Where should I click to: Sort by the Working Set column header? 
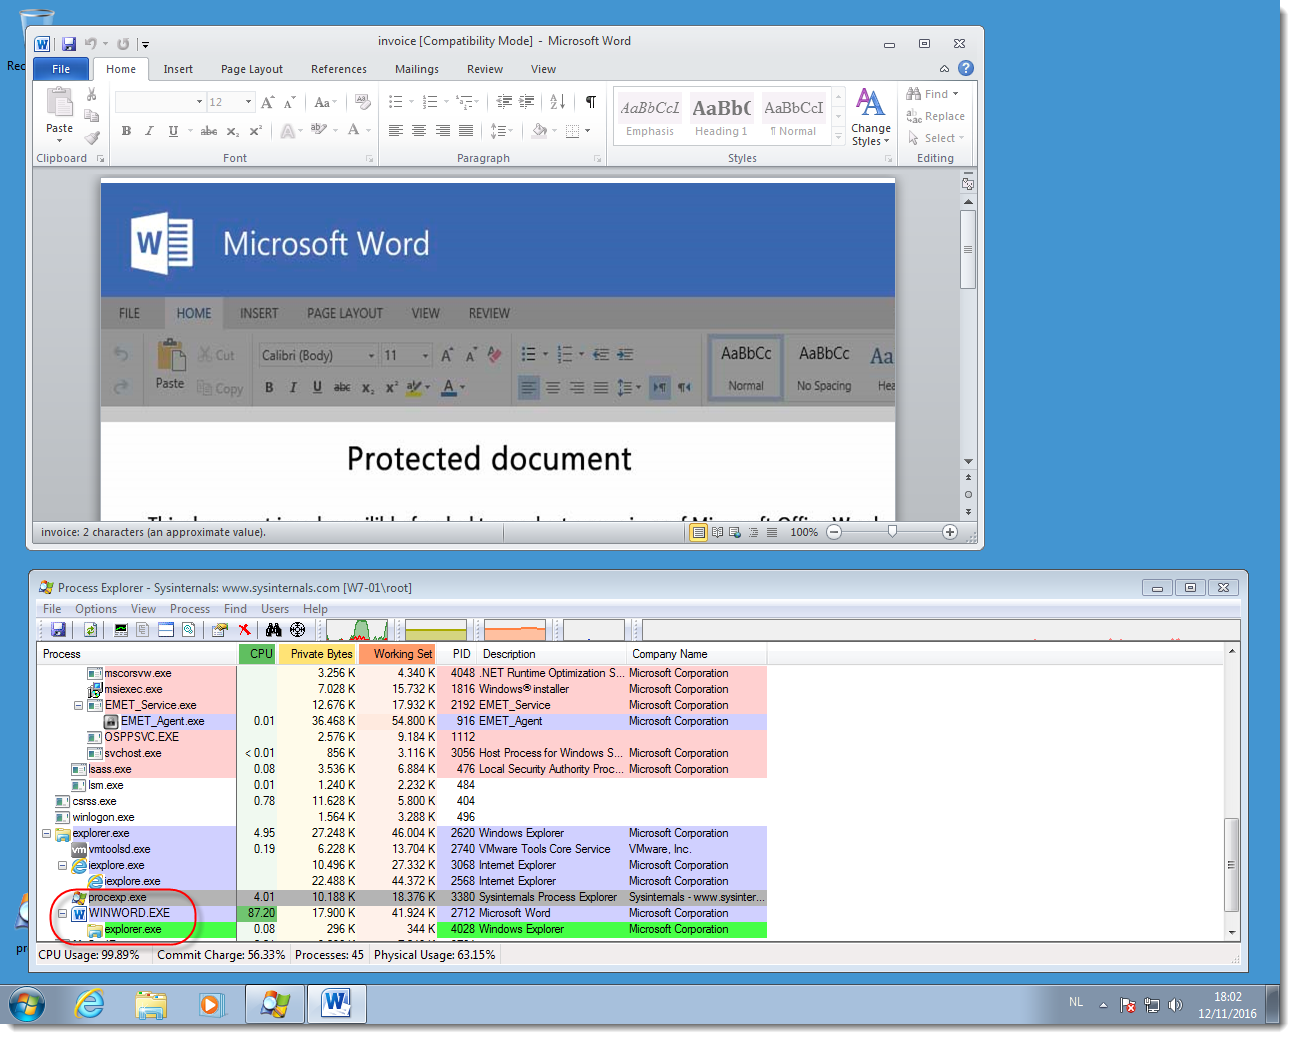click(x=397, y=654)
